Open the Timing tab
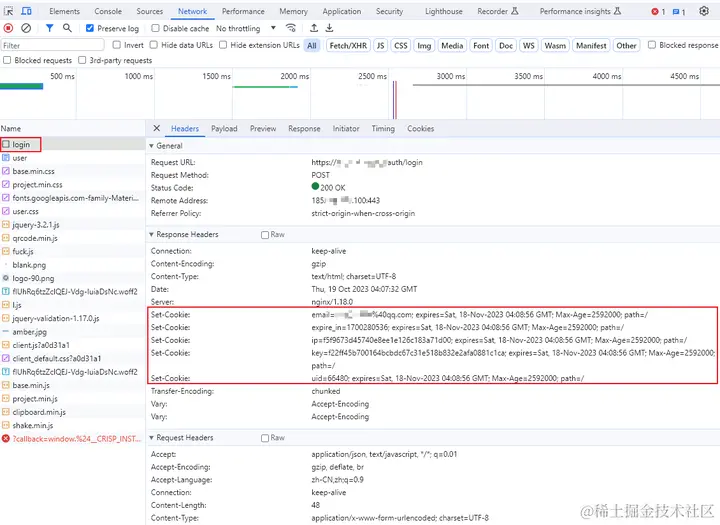Screen dimensions: 720x525 coord(383,129)
